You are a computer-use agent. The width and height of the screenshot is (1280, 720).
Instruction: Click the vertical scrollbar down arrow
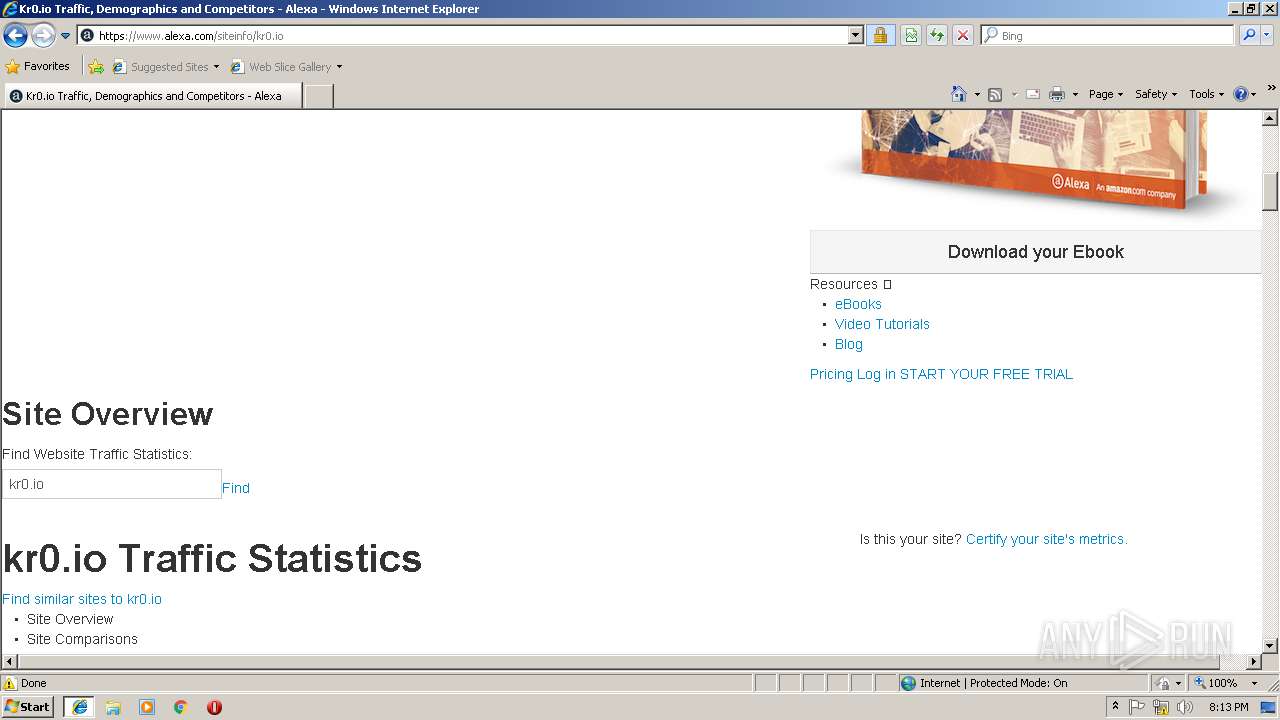tap(1270, 646)
